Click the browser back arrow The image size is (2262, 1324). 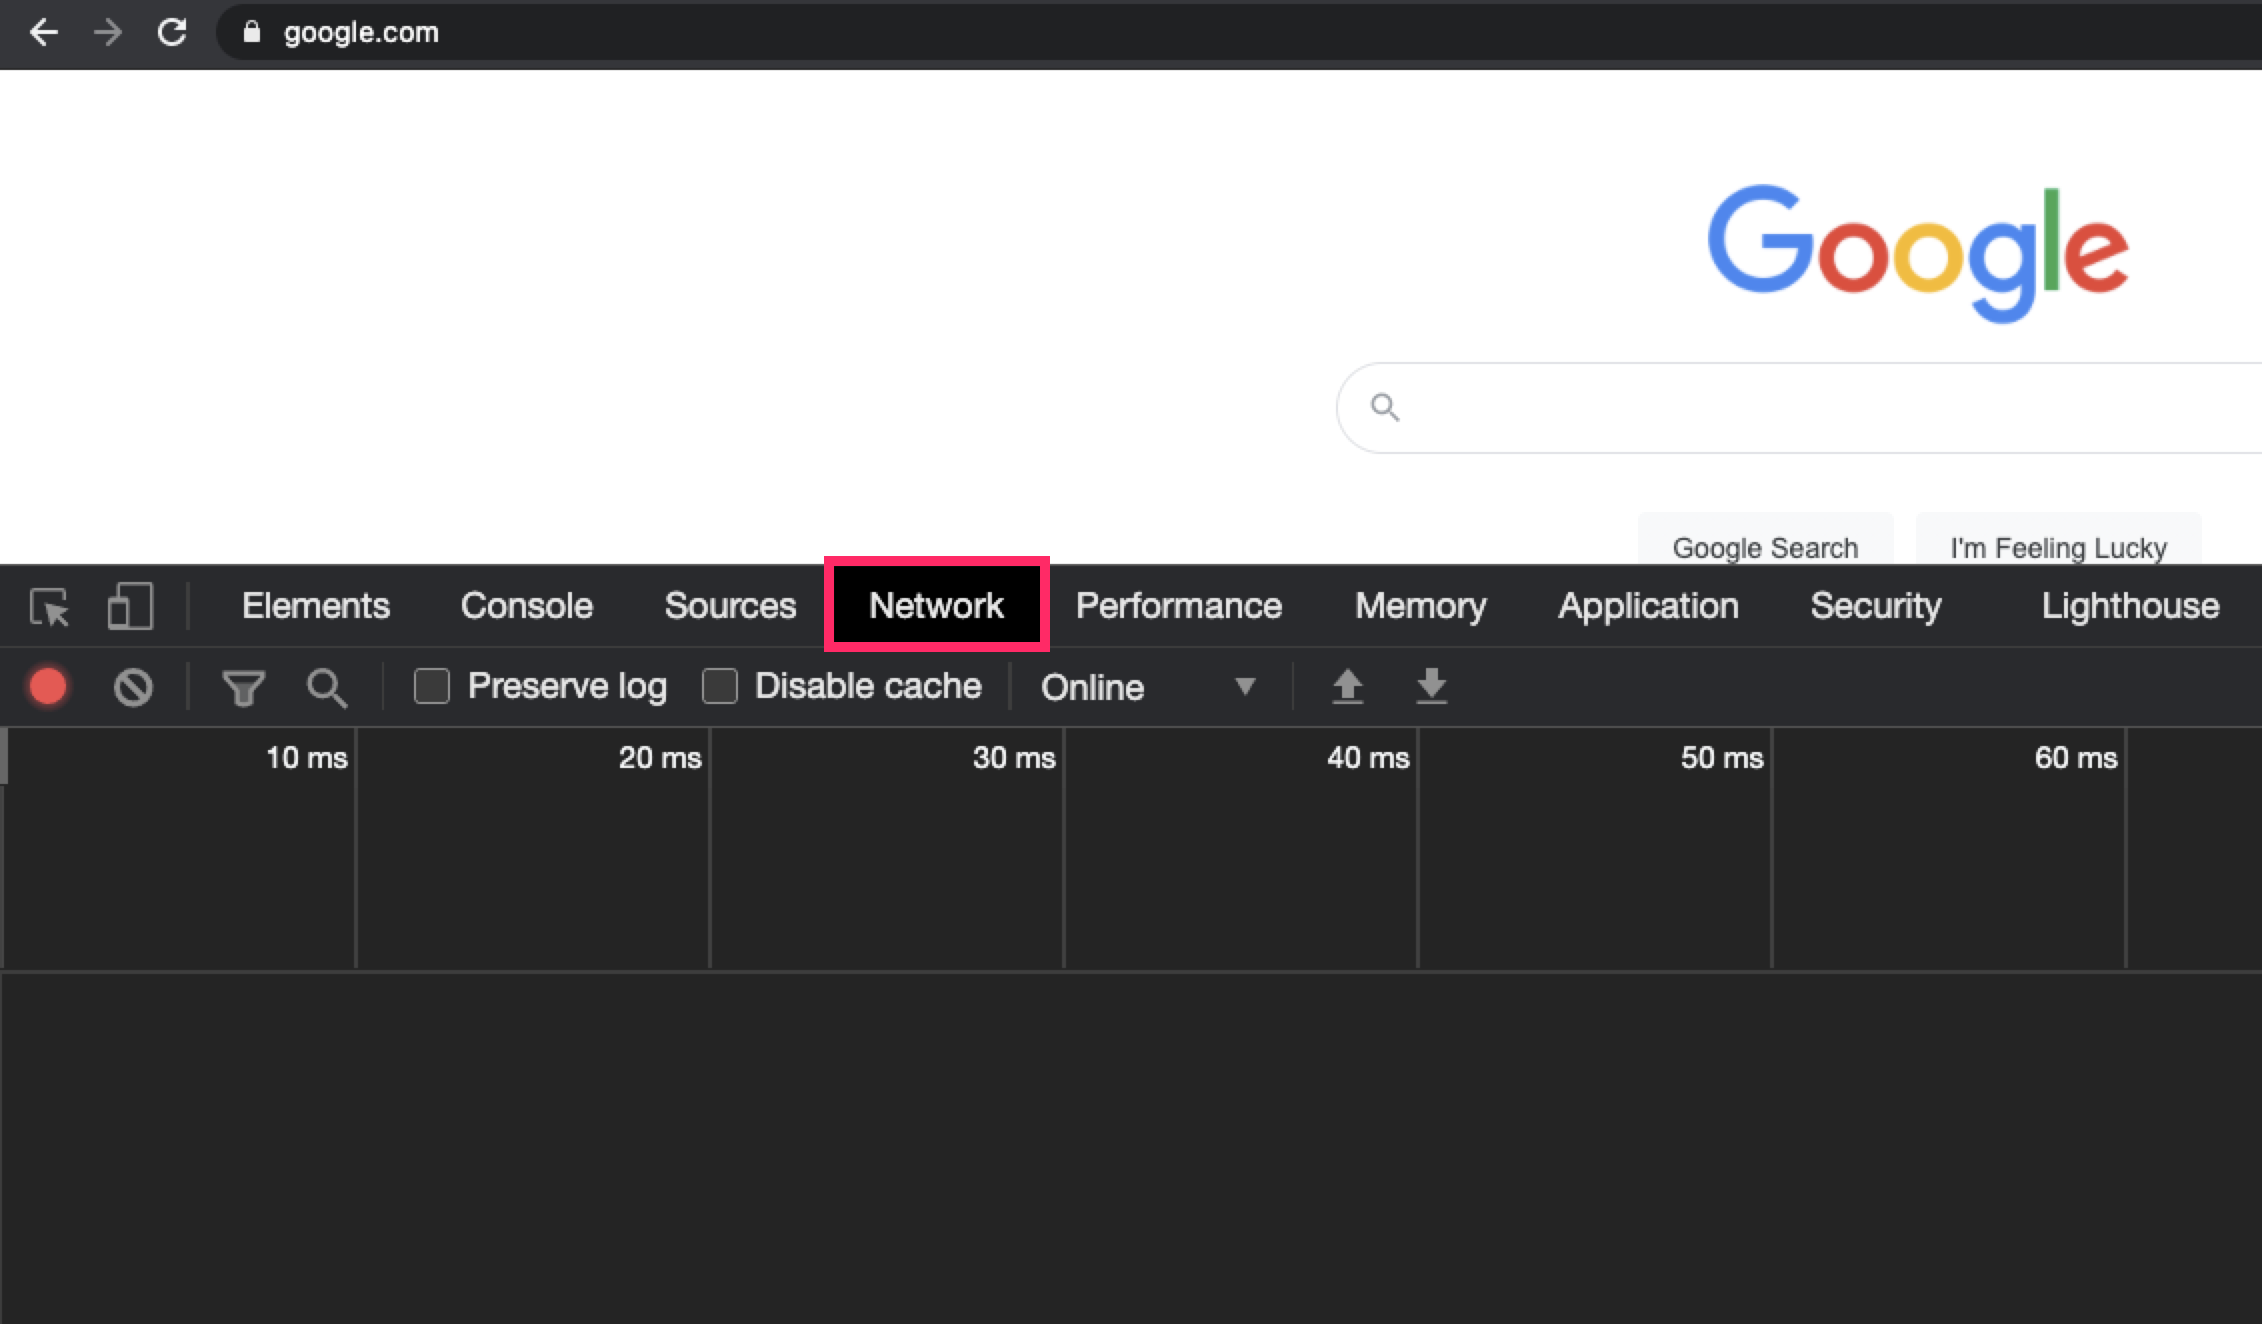pyautogui.click(x=44, y=33)
